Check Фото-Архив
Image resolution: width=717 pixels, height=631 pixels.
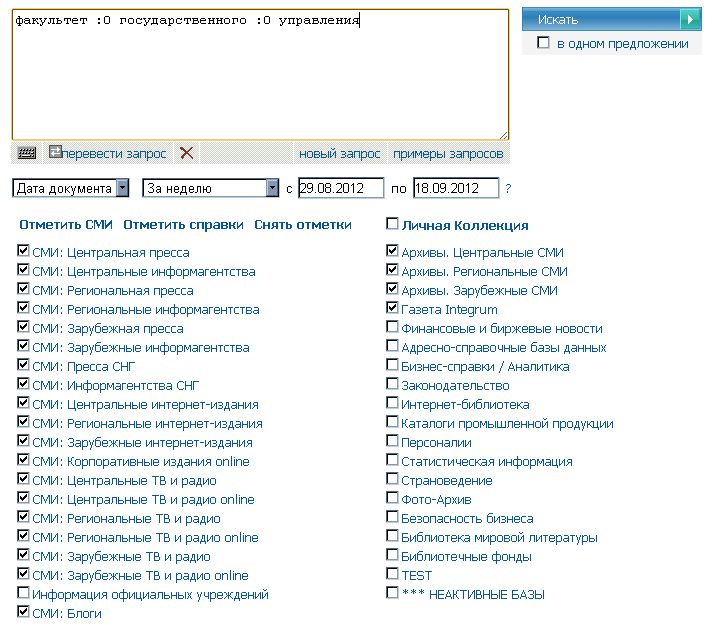click(392, 497)
